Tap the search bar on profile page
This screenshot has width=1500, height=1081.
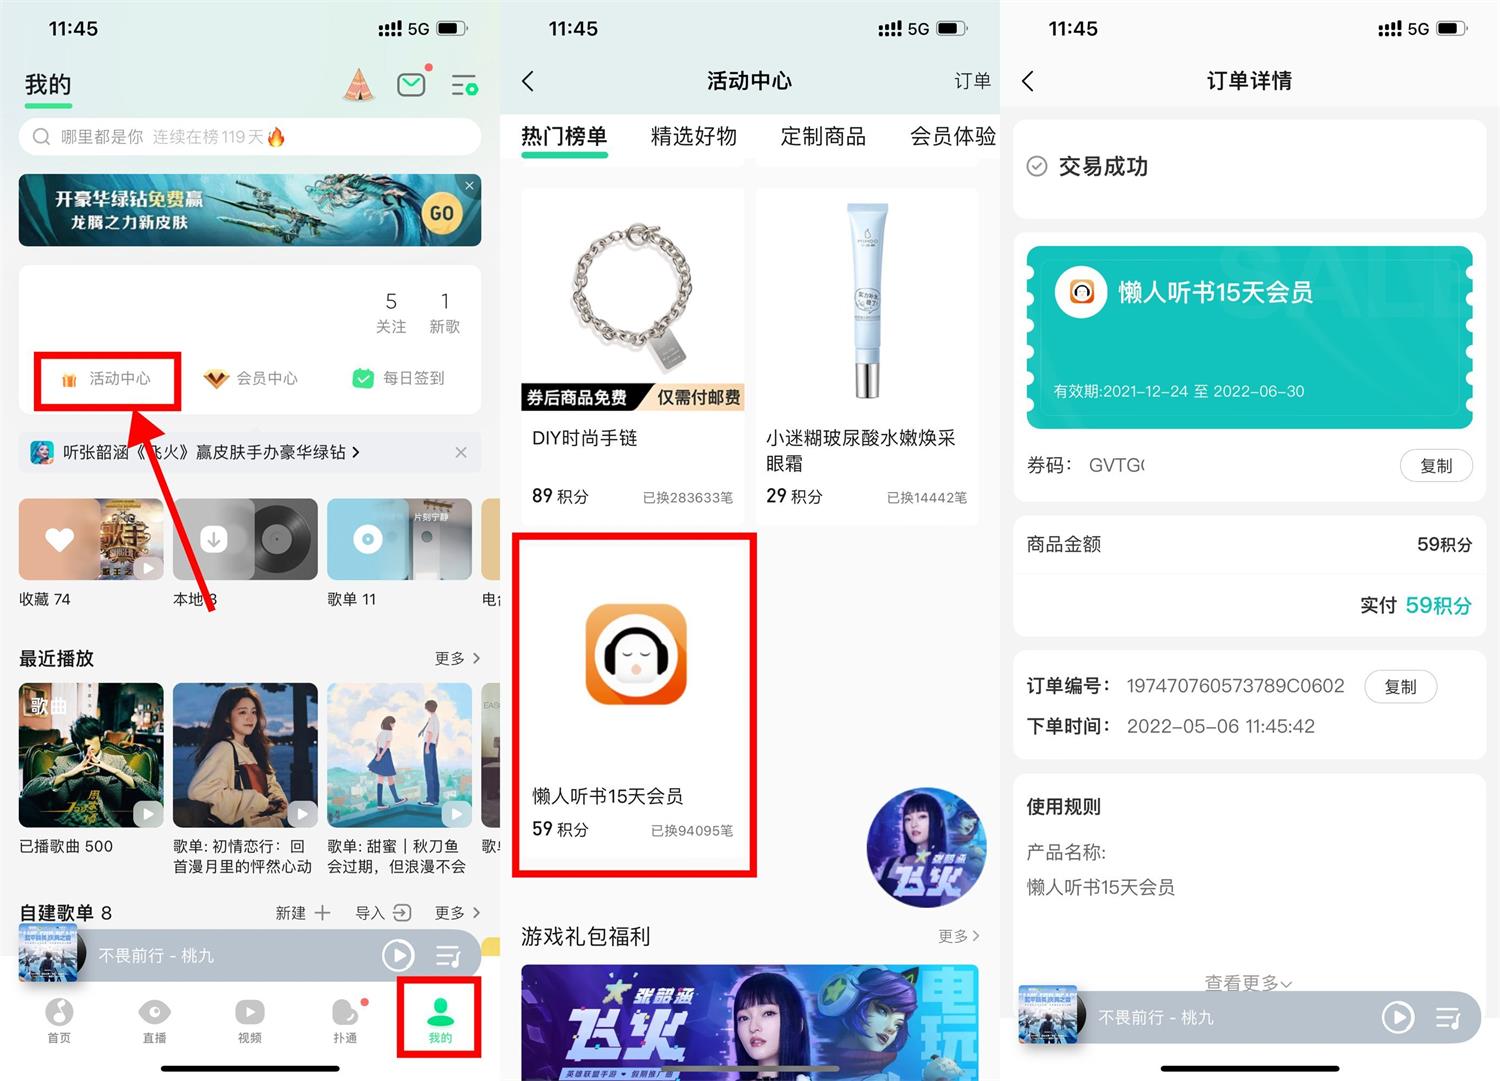coord(249,137)
